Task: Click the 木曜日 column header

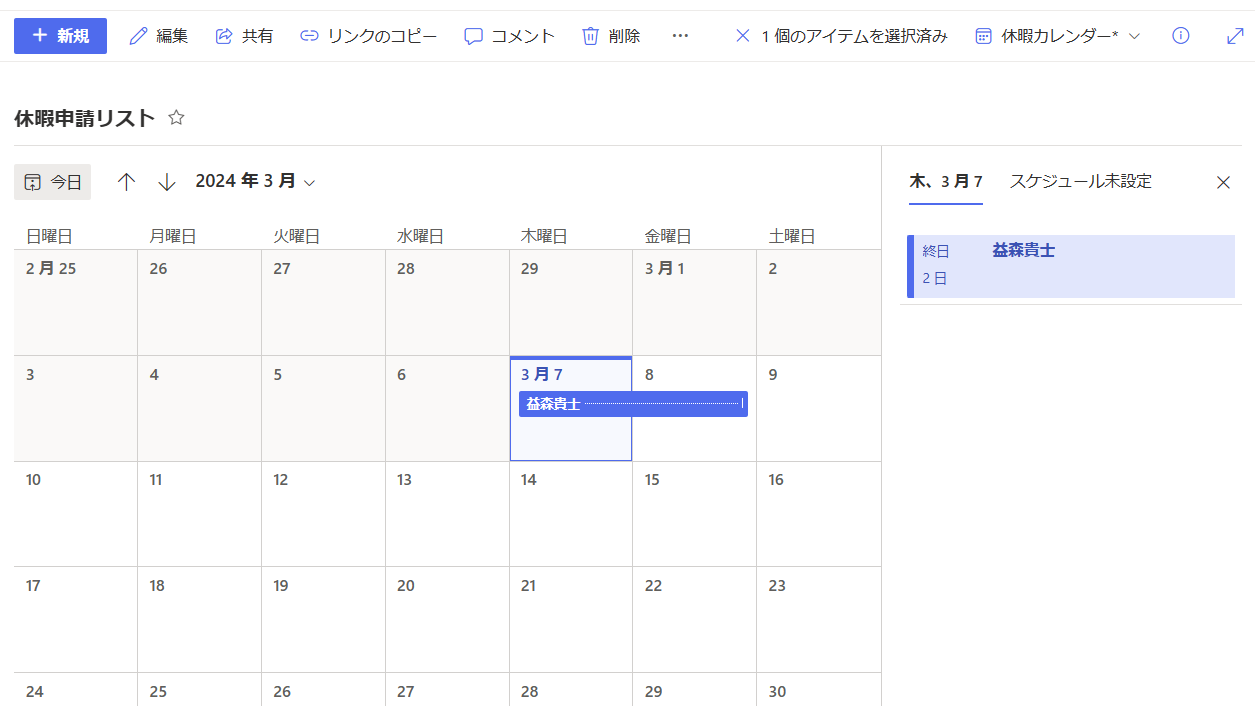Action: pos(544,236)
